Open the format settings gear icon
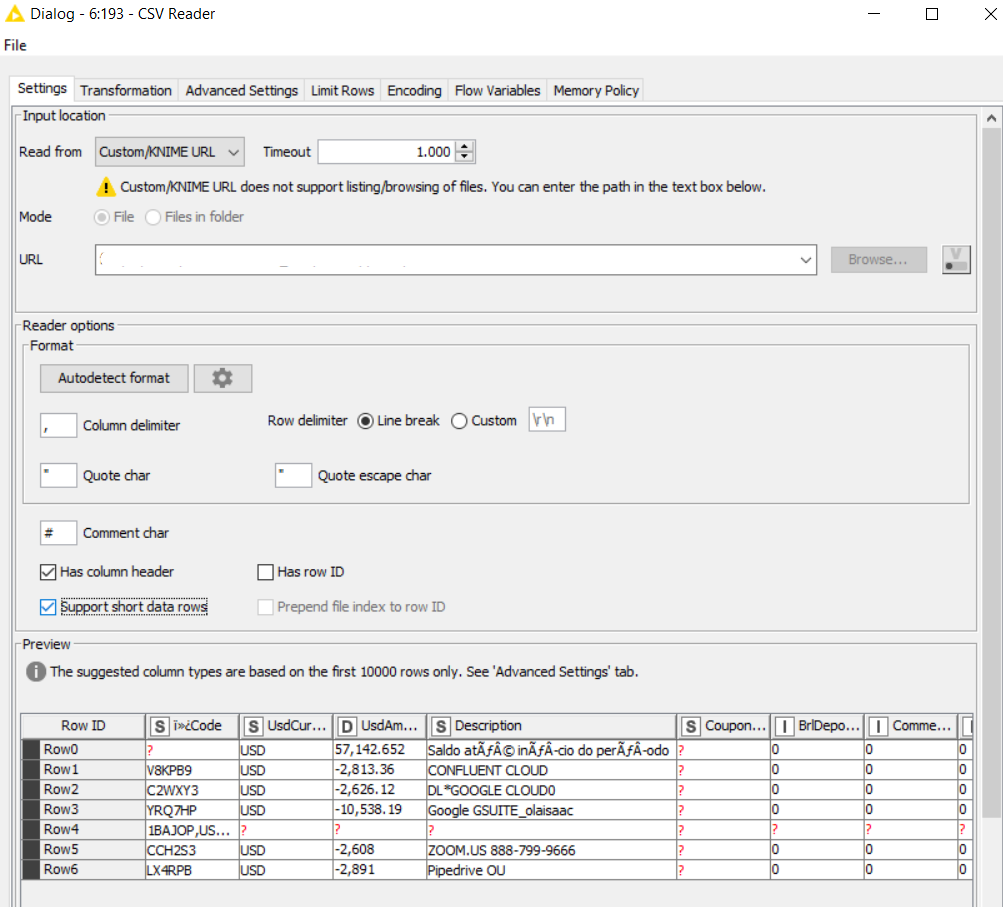Viewport: 1003px width, 907px height. click(222, 378)
